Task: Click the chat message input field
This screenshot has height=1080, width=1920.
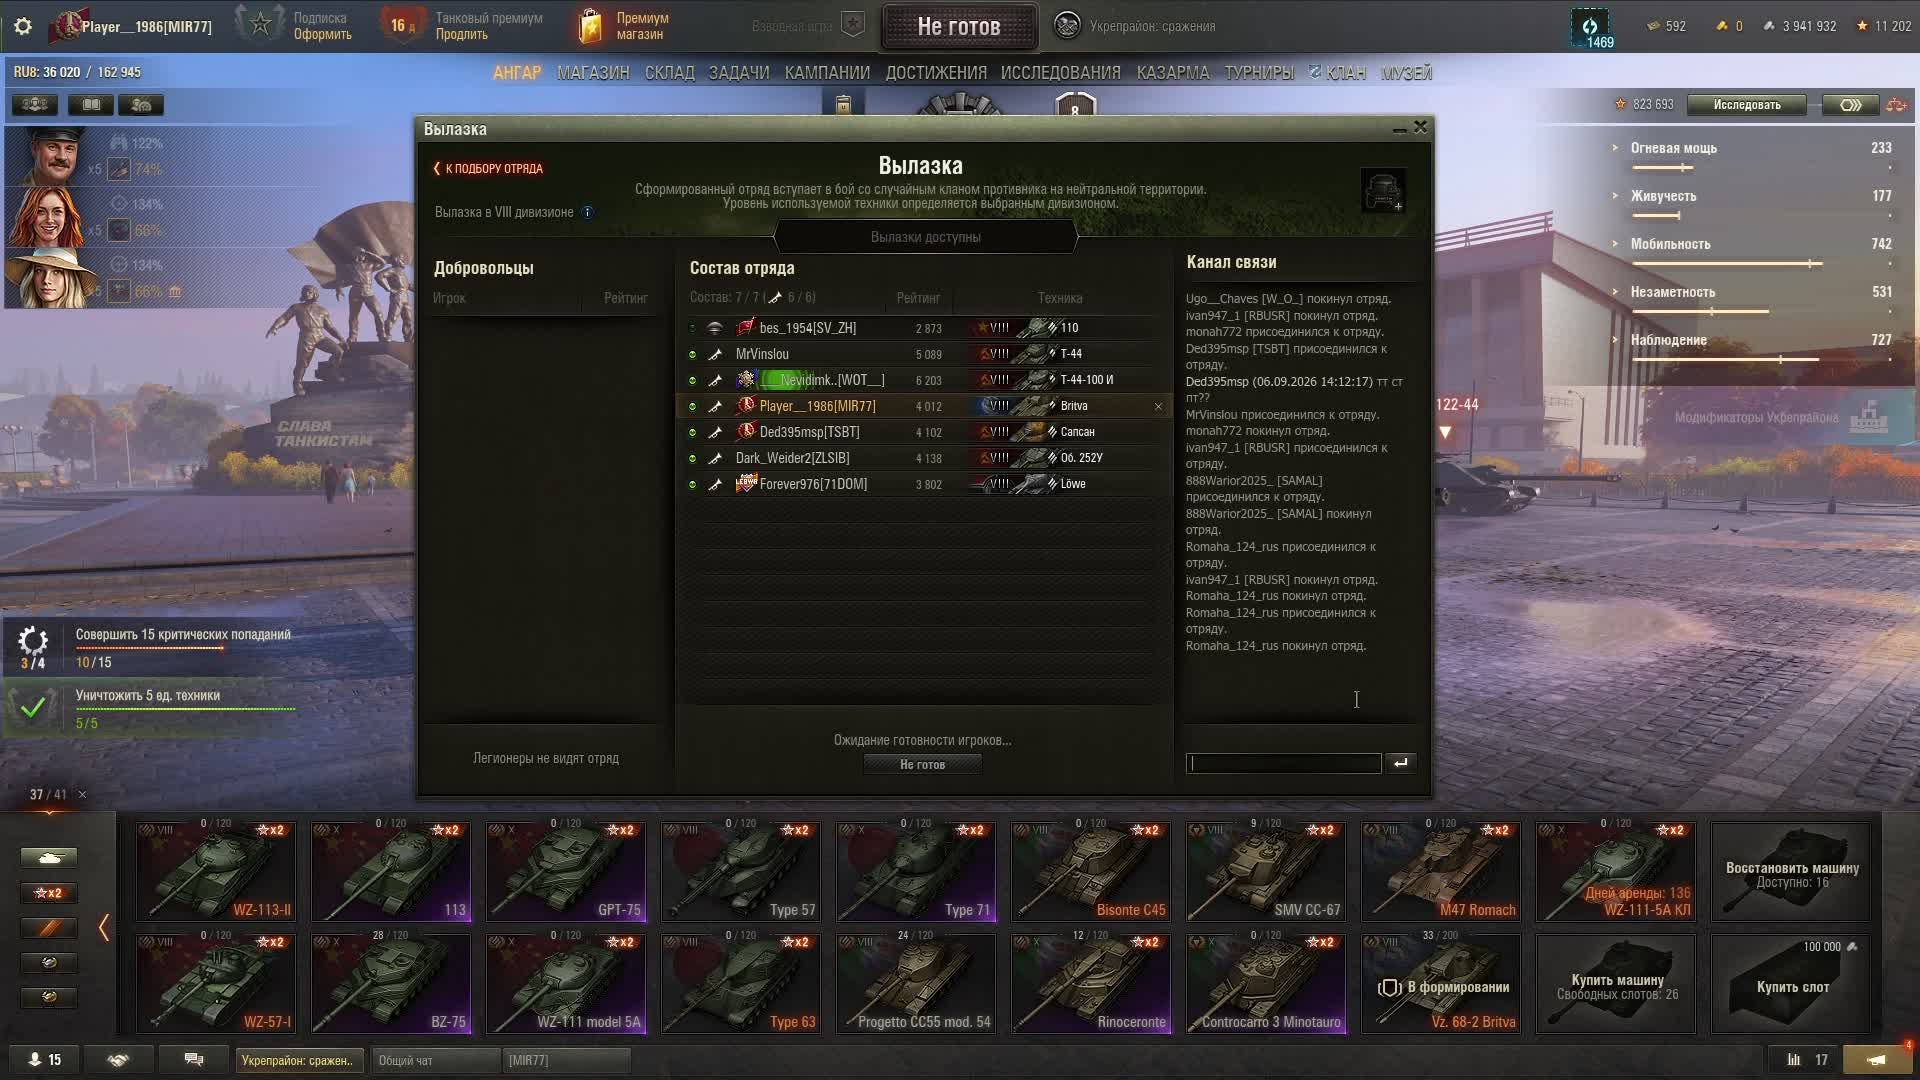Action: click(1283, 763)
